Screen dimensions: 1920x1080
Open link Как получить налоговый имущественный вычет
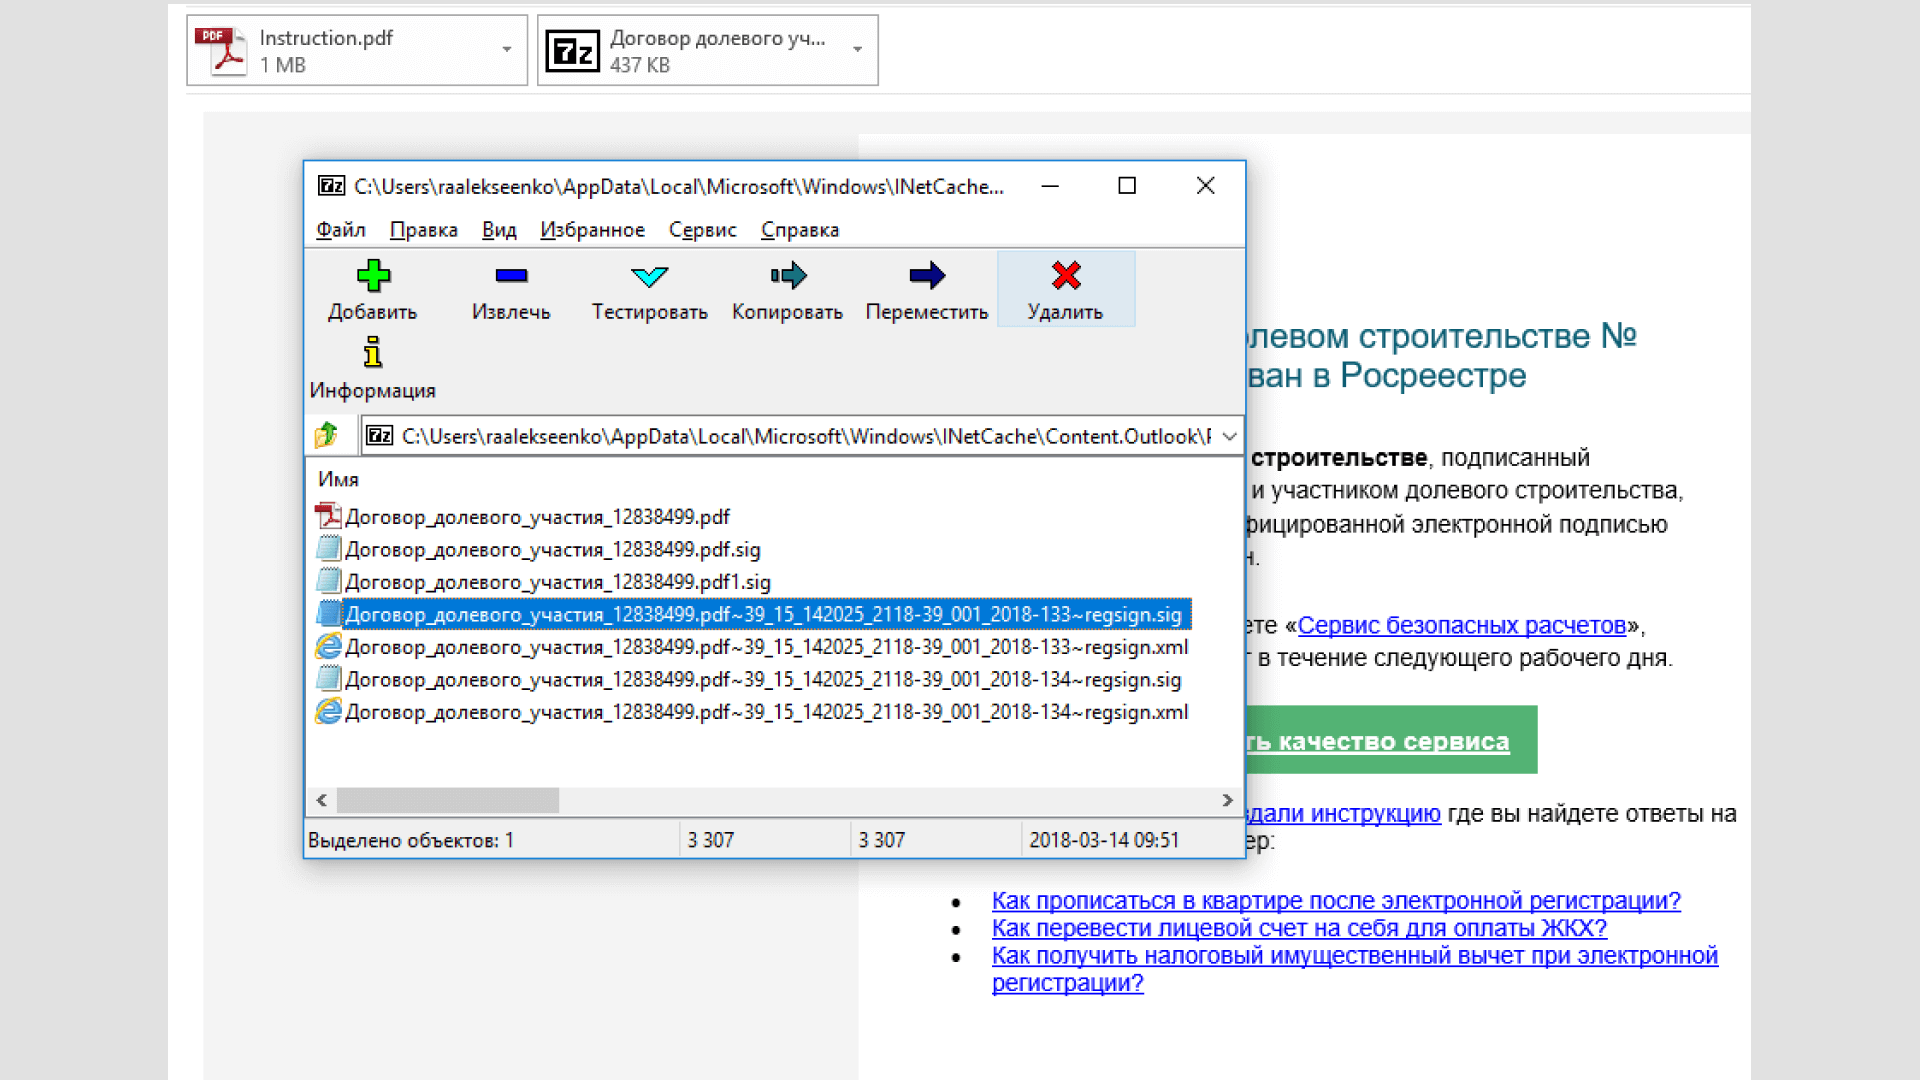[x=1355, y=969]
